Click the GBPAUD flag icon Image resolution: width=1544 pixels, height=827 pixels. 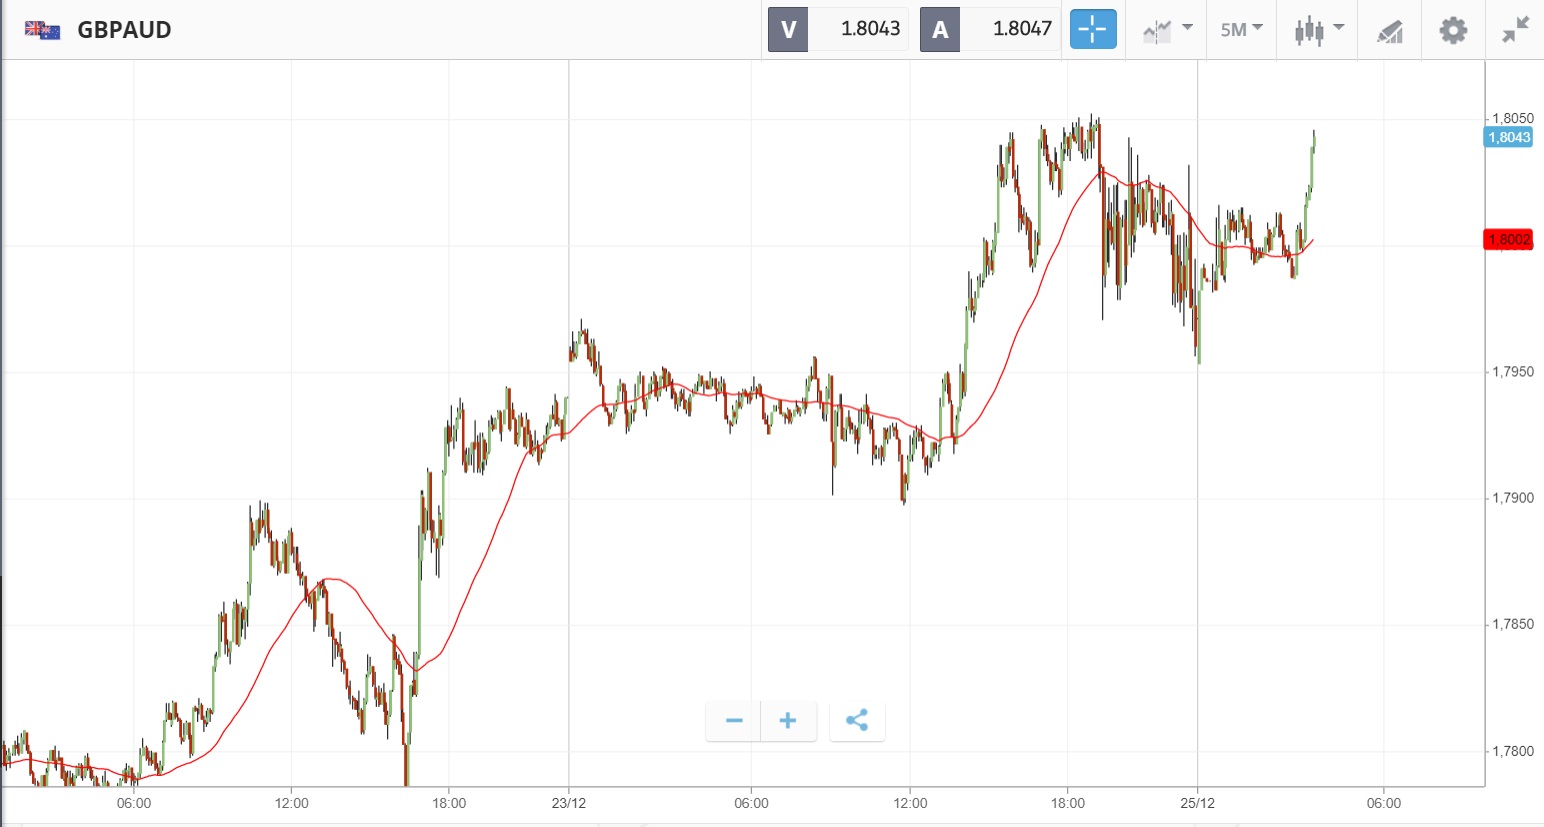[42, 30]
